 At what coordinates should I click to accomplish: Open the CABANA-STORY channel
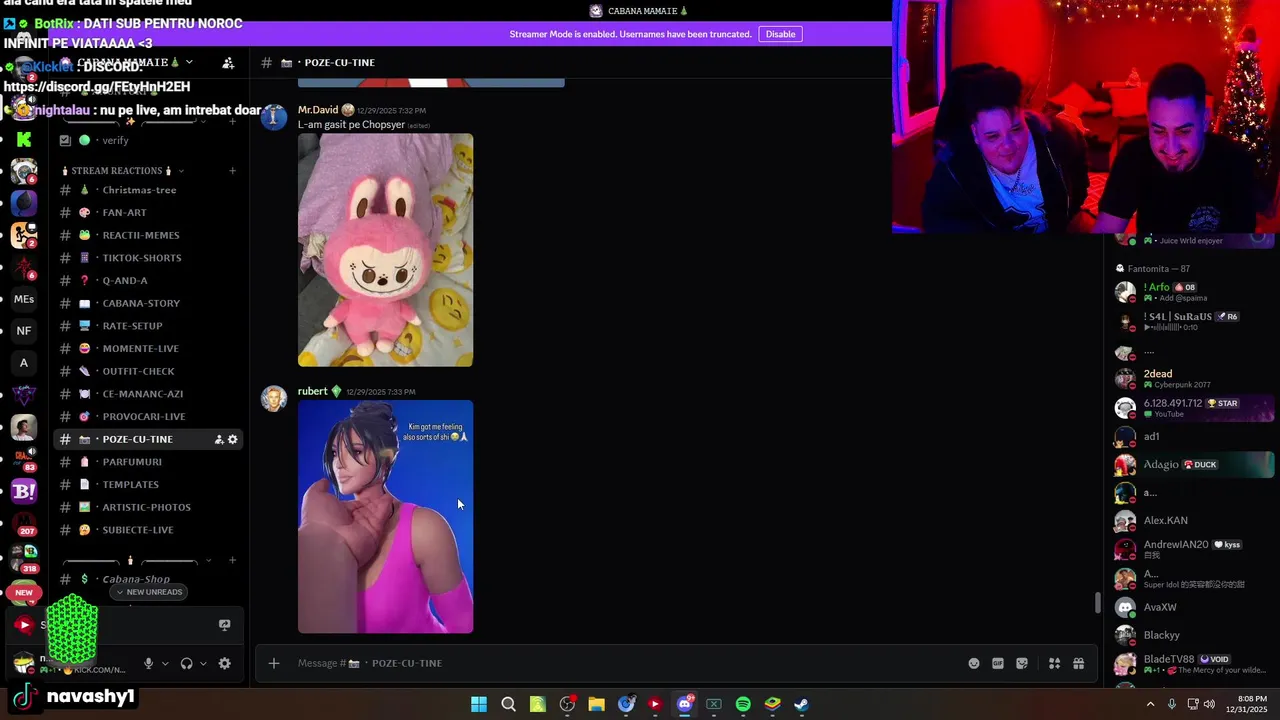coord(150,303)
